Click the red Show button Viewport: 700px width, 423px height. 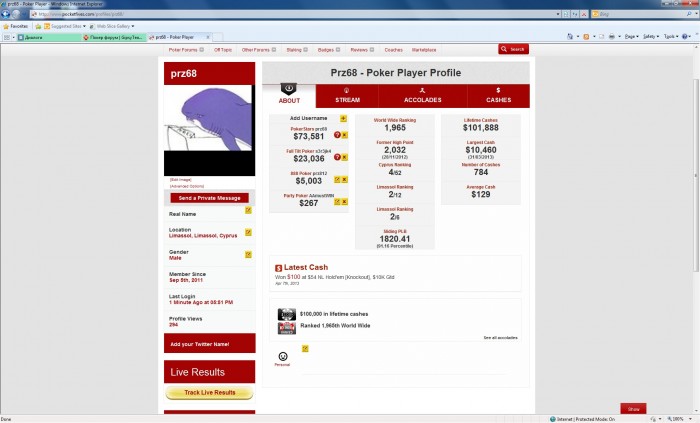(x=633, y=409)
